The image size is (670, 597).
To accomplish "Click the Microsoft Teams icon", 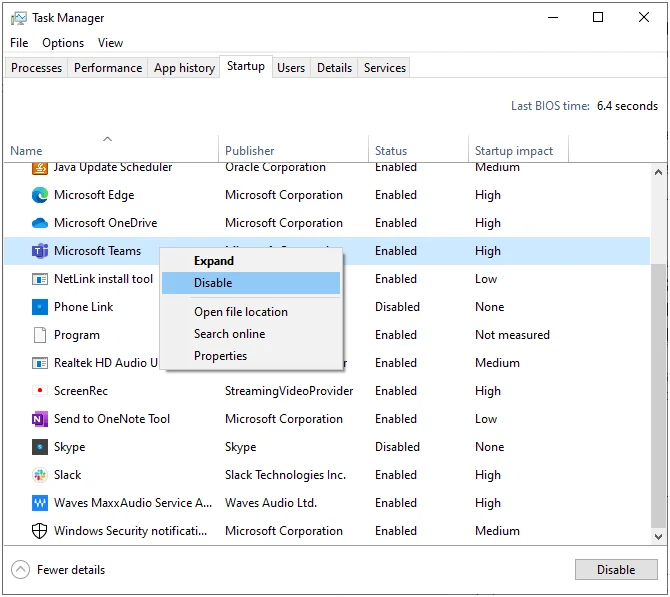I will click(x=40, y=251).
